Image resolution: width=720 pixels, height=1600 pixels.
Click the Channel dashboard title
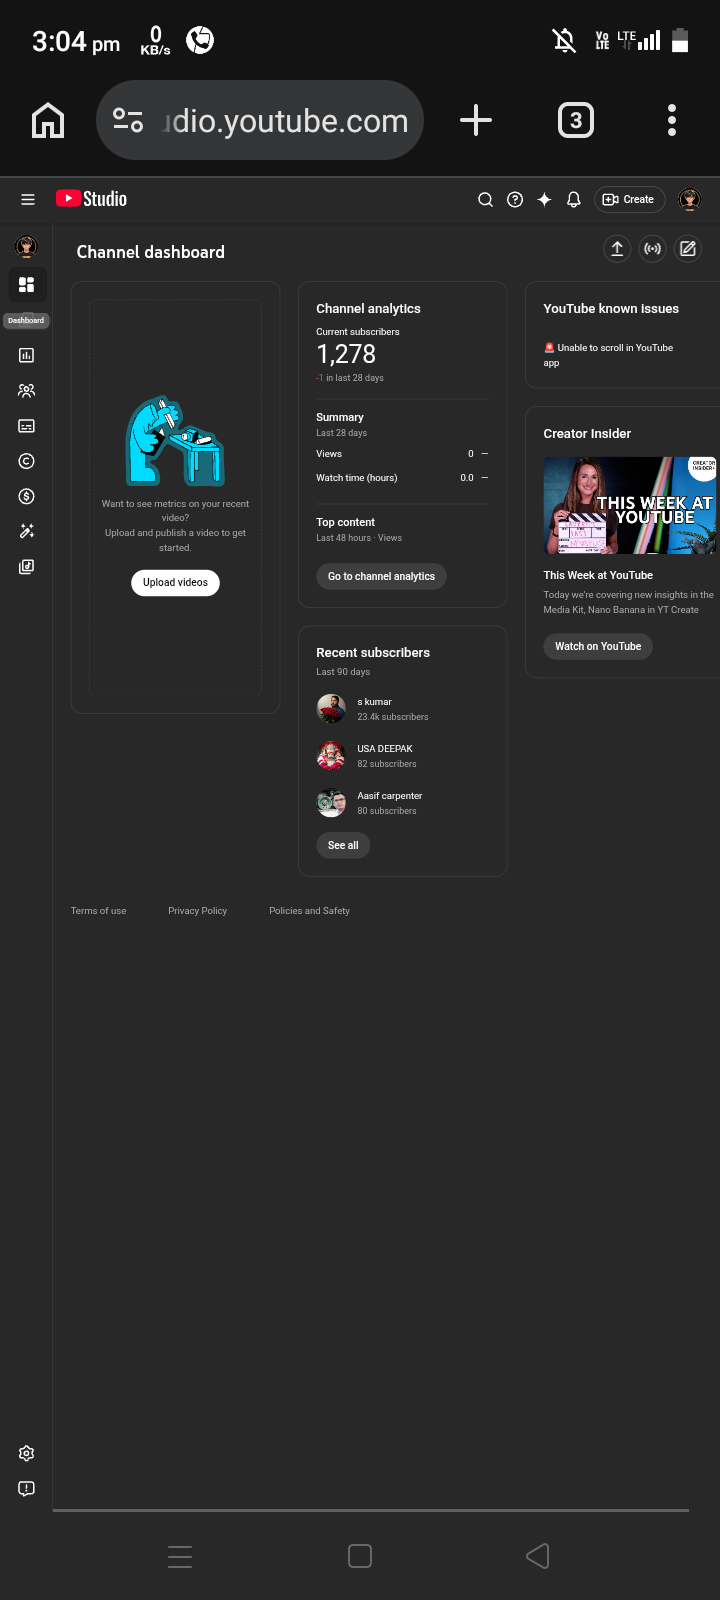pyautogui.click(x=151, y=252)
